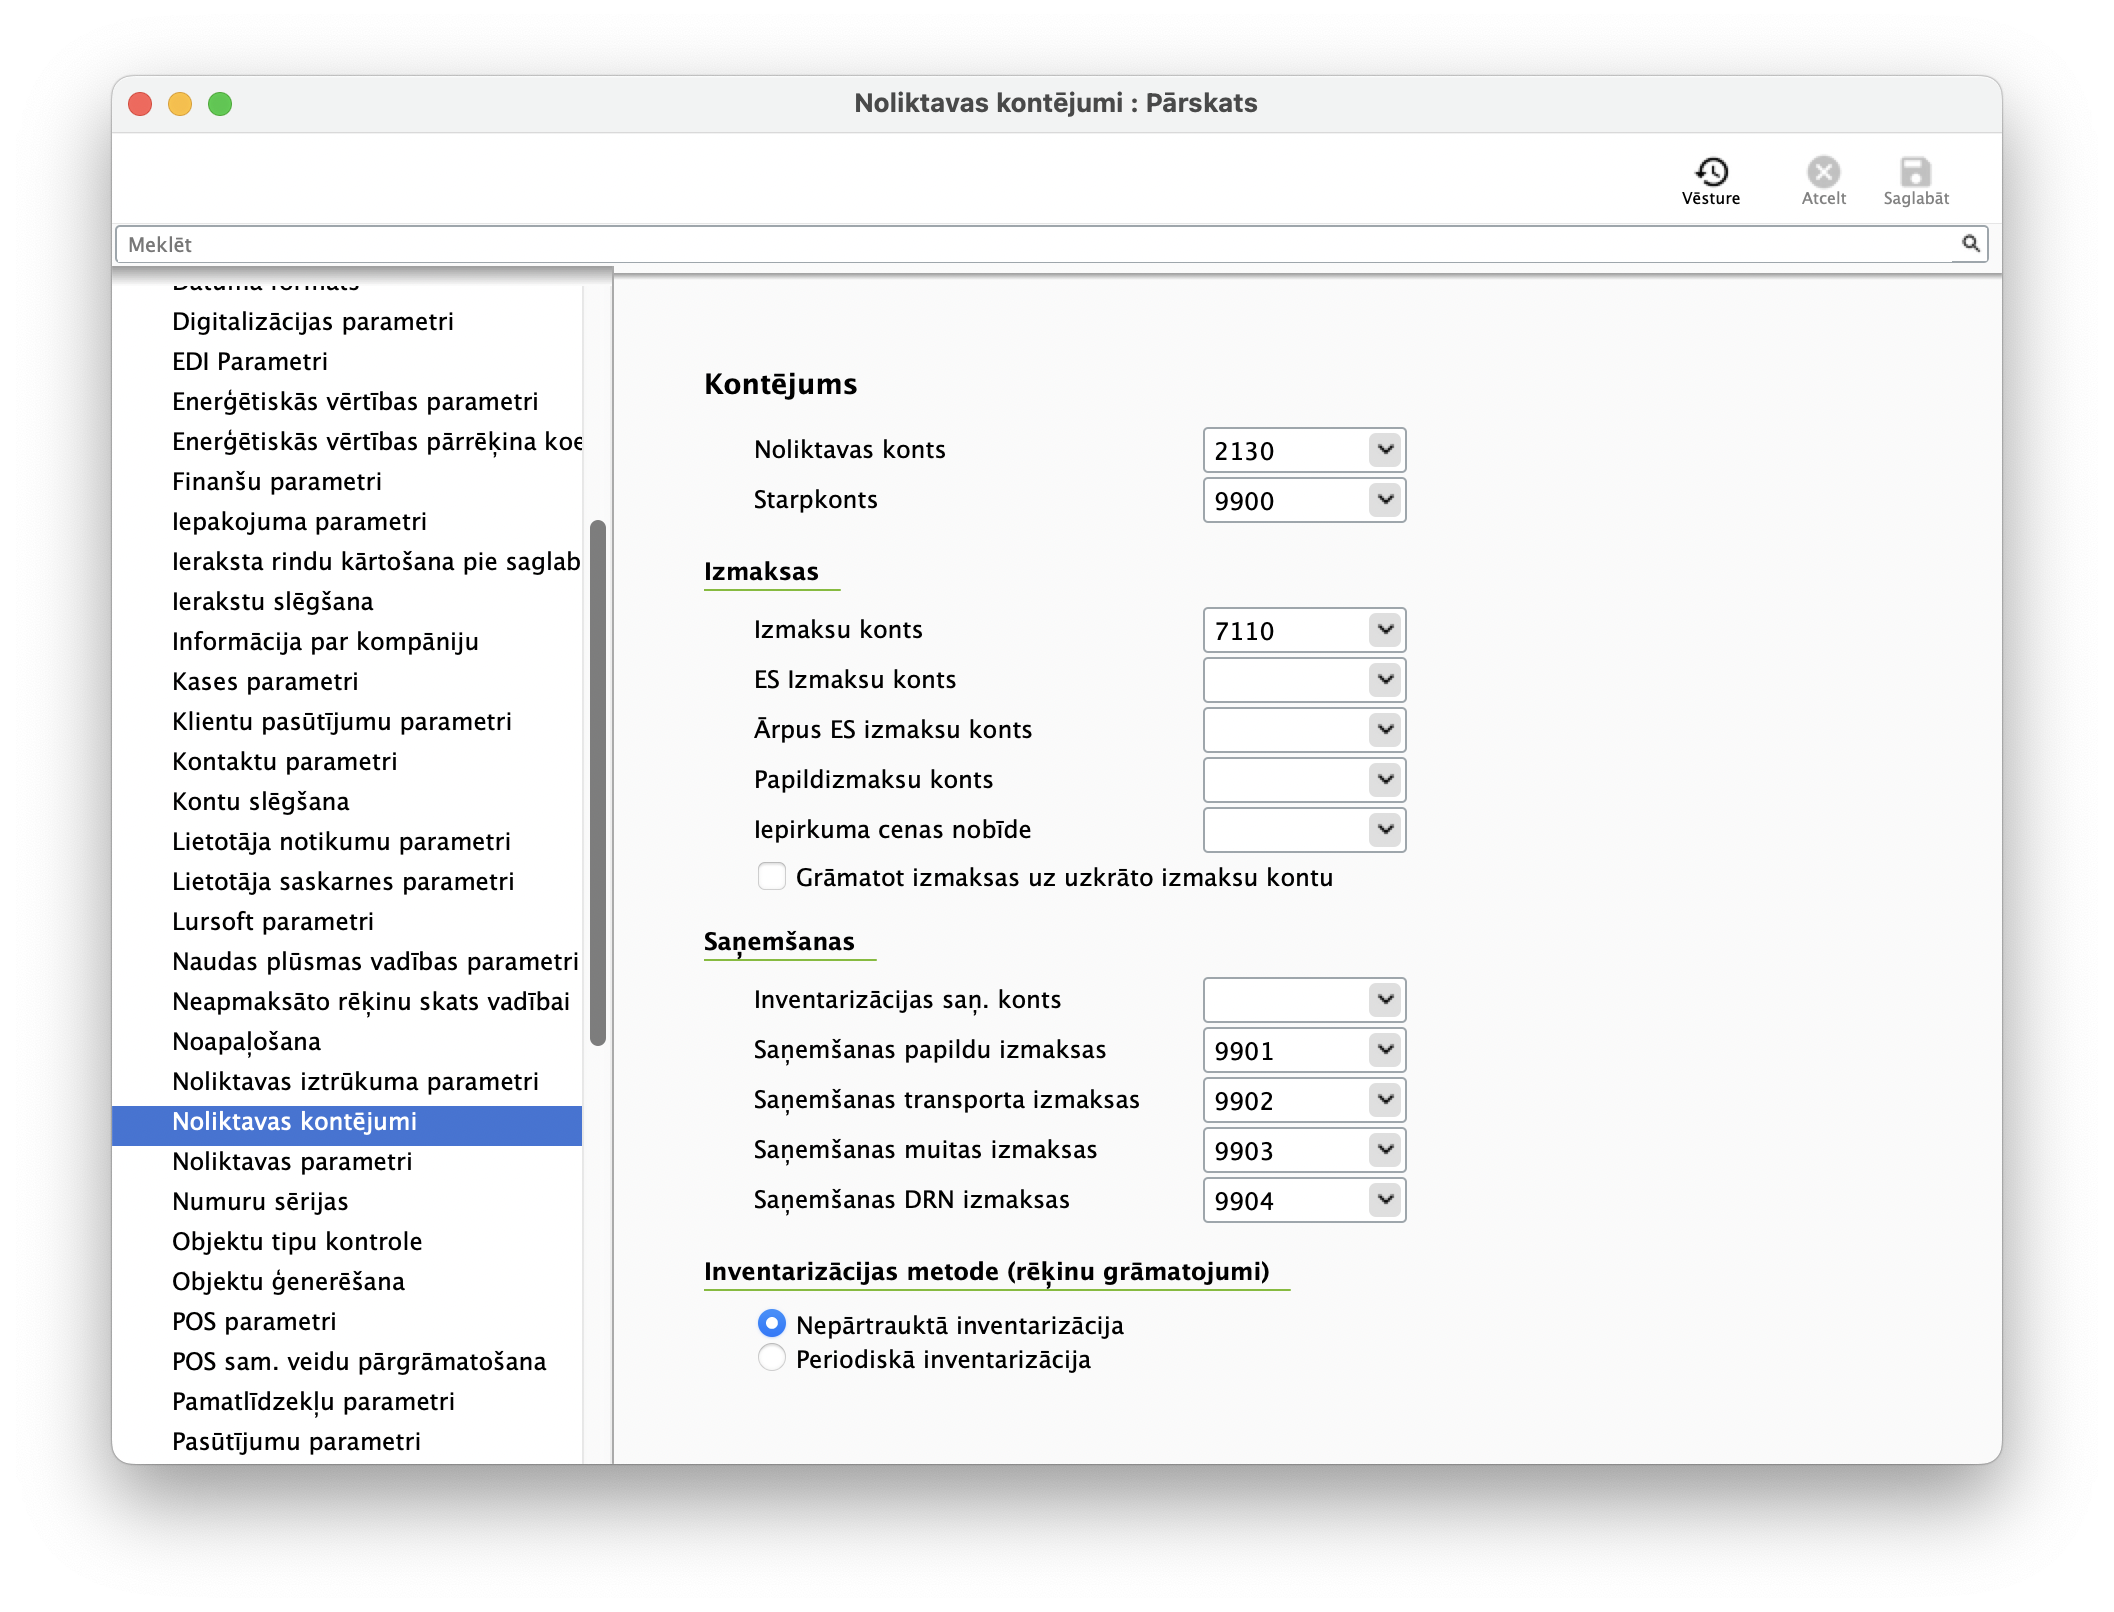Open the Izmaksu konts dropdown arrow
The height and width of the screenshot is (1612, 2114).
[1385, 630]
